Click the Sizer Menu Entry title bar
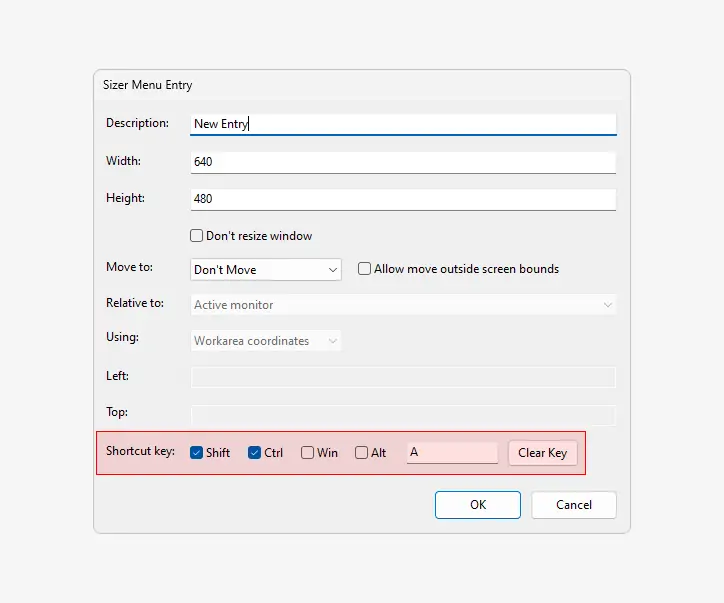Viewport: 724px width, 603px height. click(361, 85)
